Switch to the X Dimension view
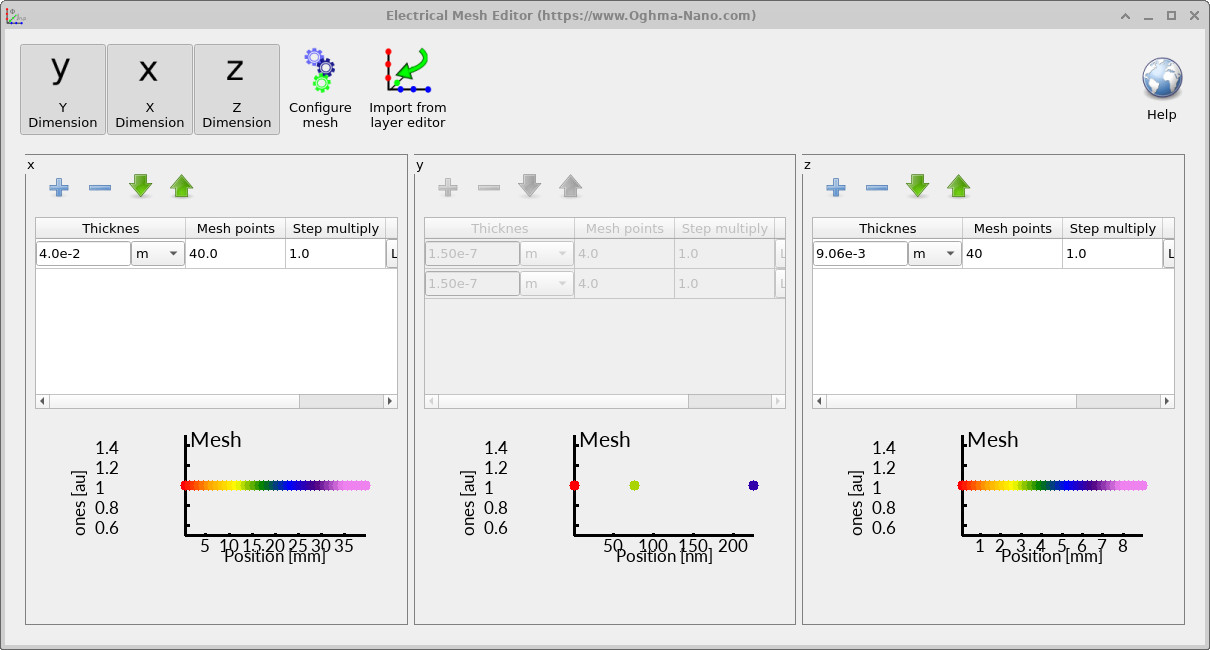This screenshot has height=650, width=1210. click(149, 88)
